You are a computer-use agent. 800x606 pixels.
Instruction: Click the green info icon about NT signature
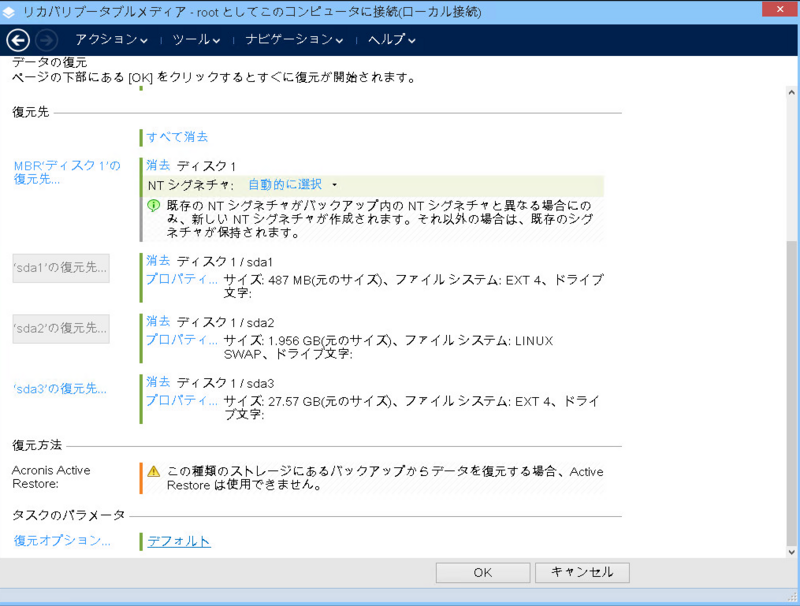[154, 205]
